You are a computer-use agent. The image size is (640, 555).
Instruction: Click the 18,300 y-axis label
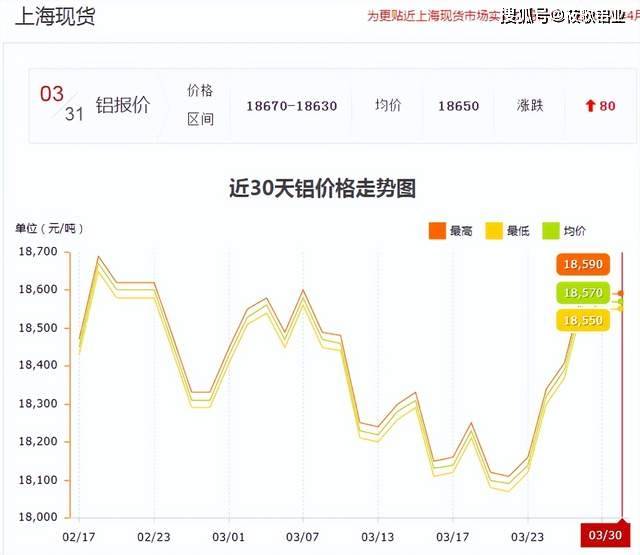click(38, 404)
